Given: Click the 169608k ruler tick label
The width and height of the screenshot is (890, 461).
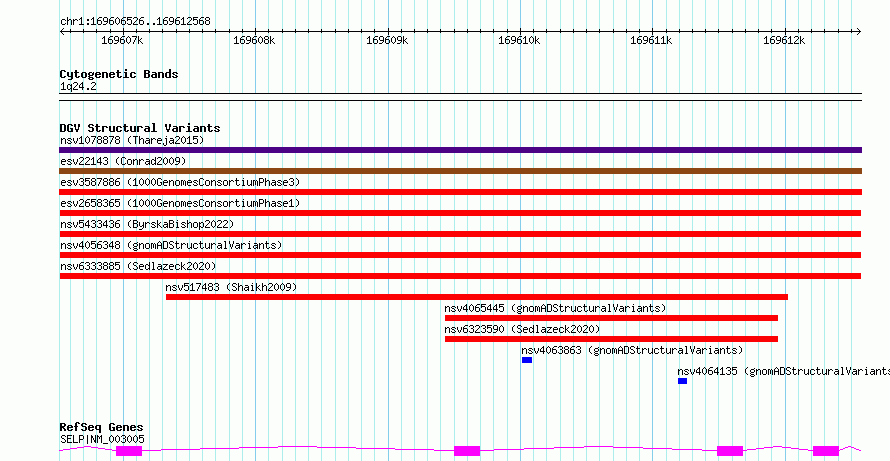Looking at the screenshot, I should pyautogui.click(x=254, y=40).
